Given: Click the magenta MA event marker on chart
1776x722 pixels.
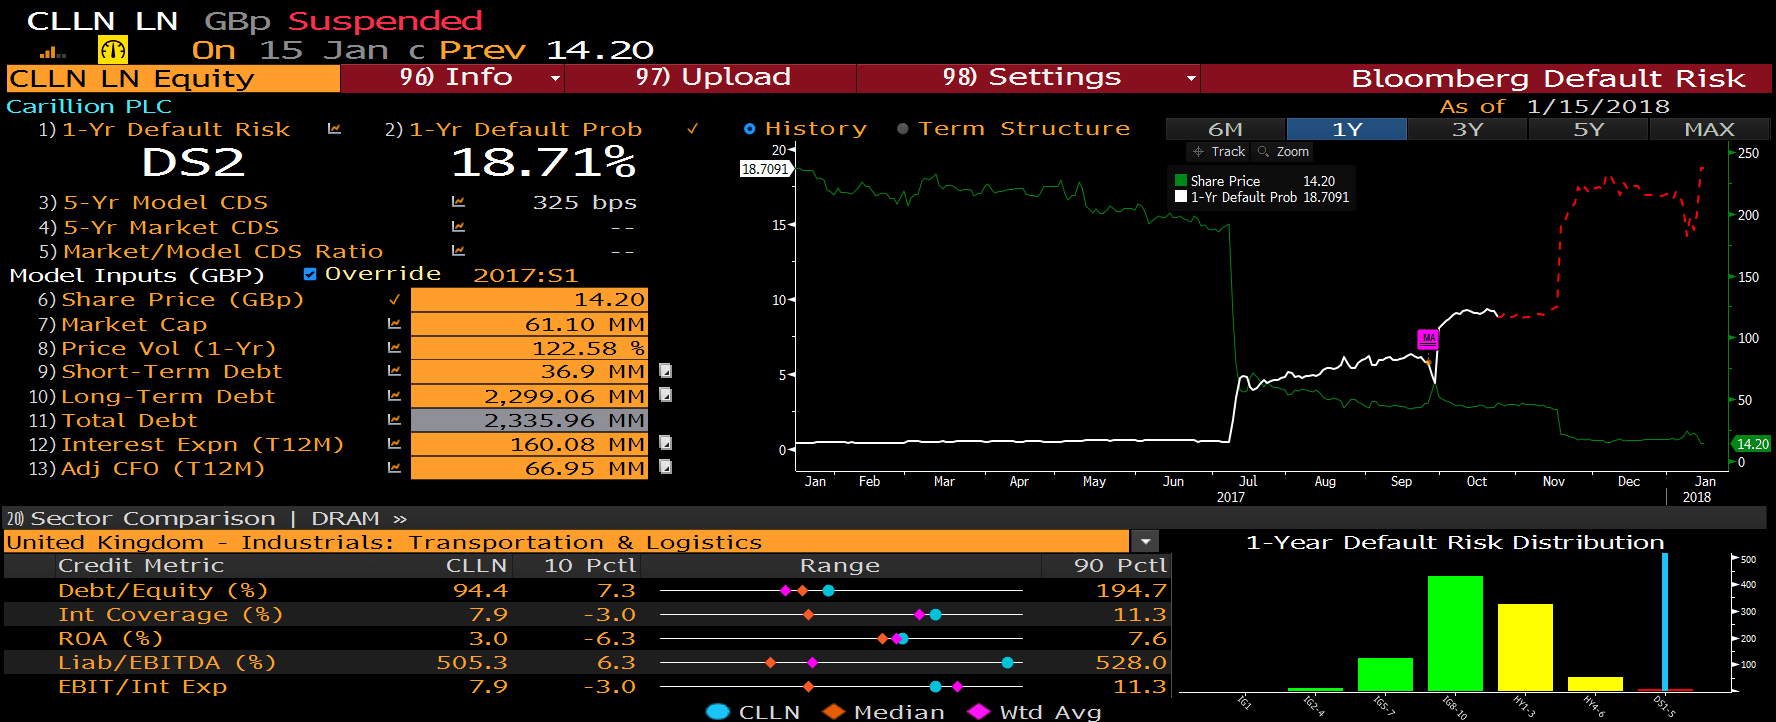Looking at the screenshot, I should [x=1428, y=339].
